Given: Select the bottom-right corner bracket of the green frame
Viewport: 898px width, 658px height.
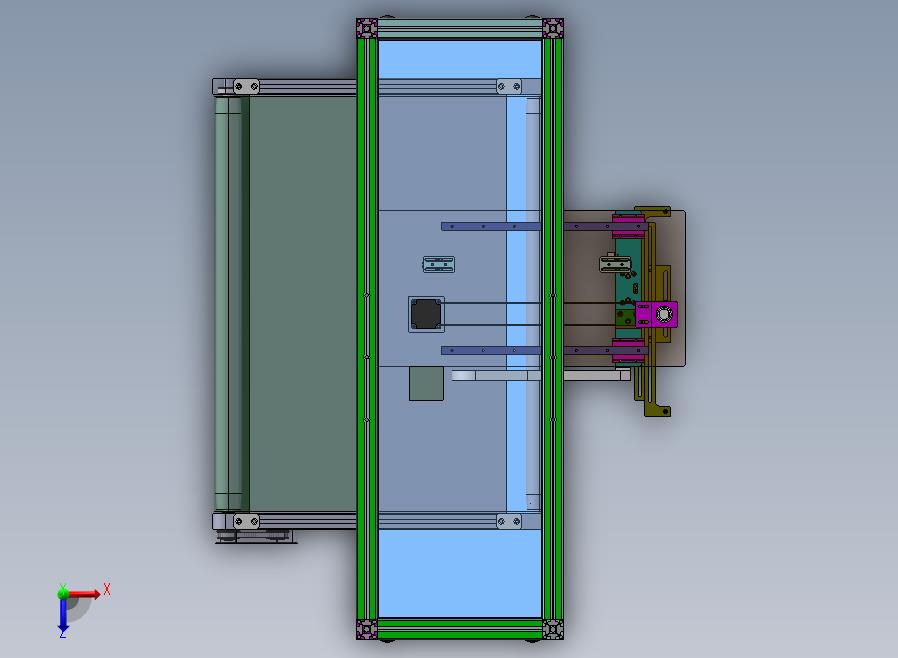Looking at the screenshot, I should (553, 629).
